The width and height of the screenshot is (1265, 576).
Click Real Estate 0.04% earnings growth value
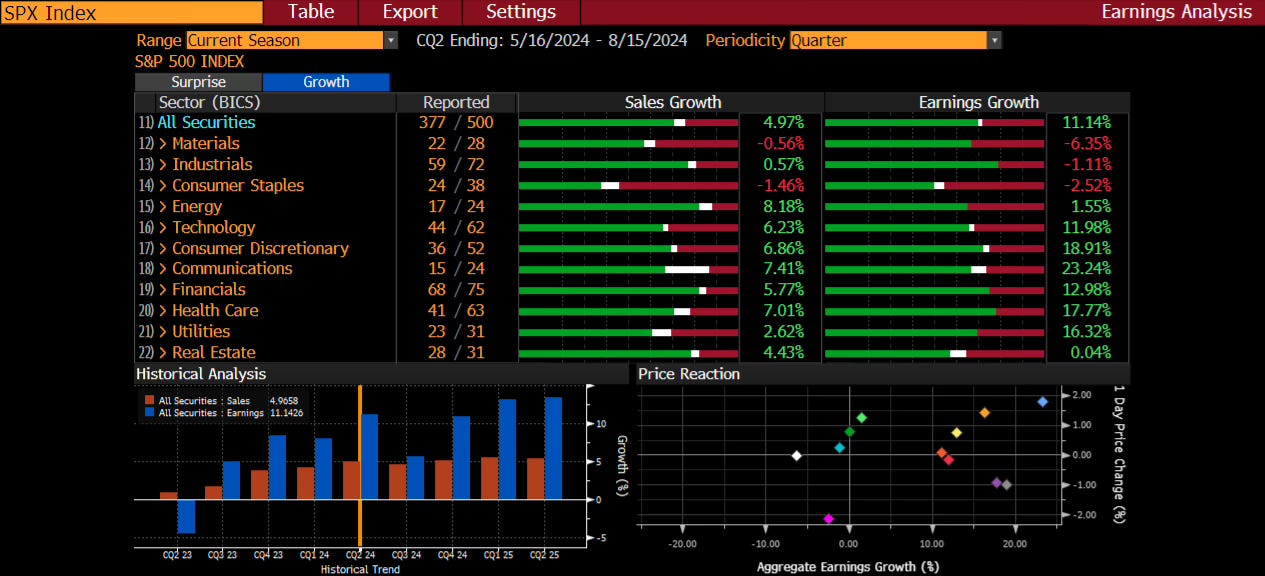pos(1090,352)
